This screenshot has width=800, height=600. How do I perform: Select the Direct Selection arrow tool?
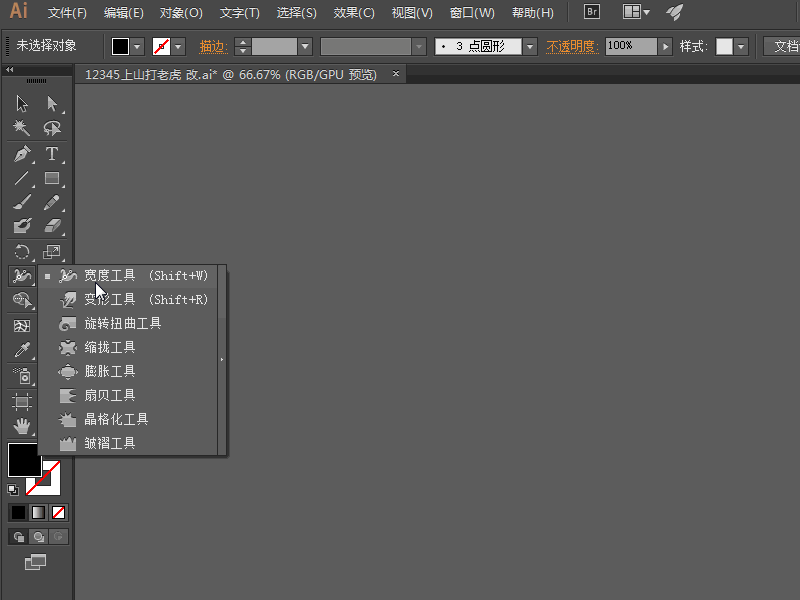[52, 103]
